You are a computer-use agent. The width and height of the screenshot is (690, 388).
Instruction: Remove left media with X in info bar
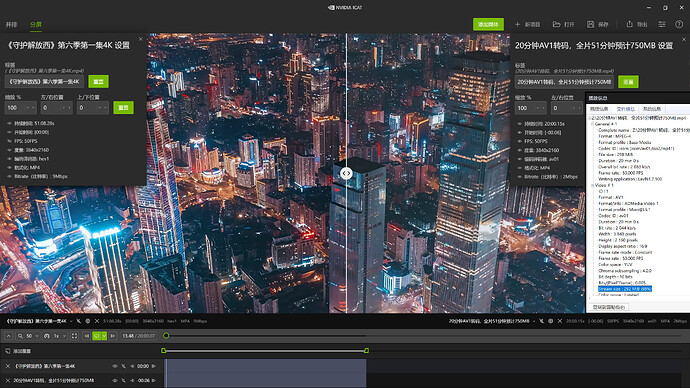[x=97, y=321]
